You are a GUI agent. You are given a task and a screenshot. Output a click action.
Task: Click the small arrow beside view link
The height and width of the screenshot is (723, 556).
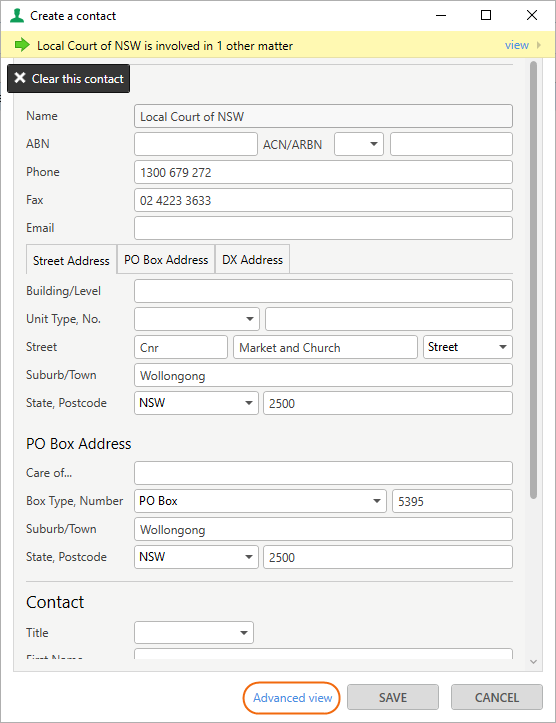[x=538, y=45]
